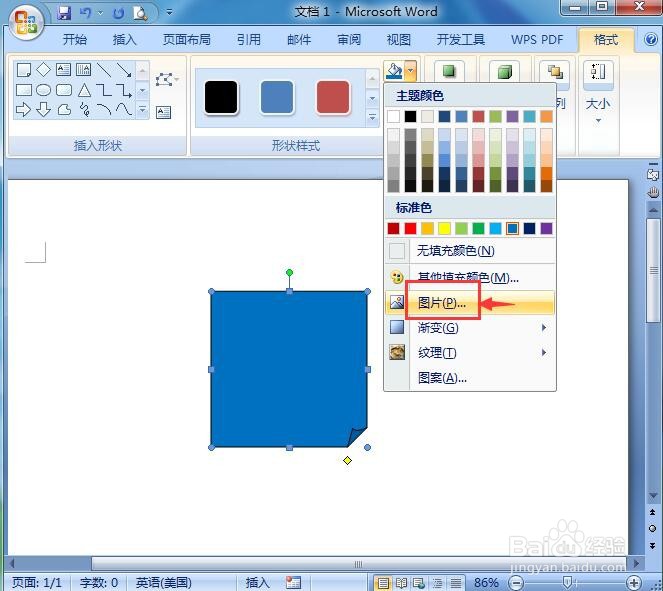This screenshot has width=663, height=591.
Task: Click the 86% zoom level
Action: click(x=485, y=583)
